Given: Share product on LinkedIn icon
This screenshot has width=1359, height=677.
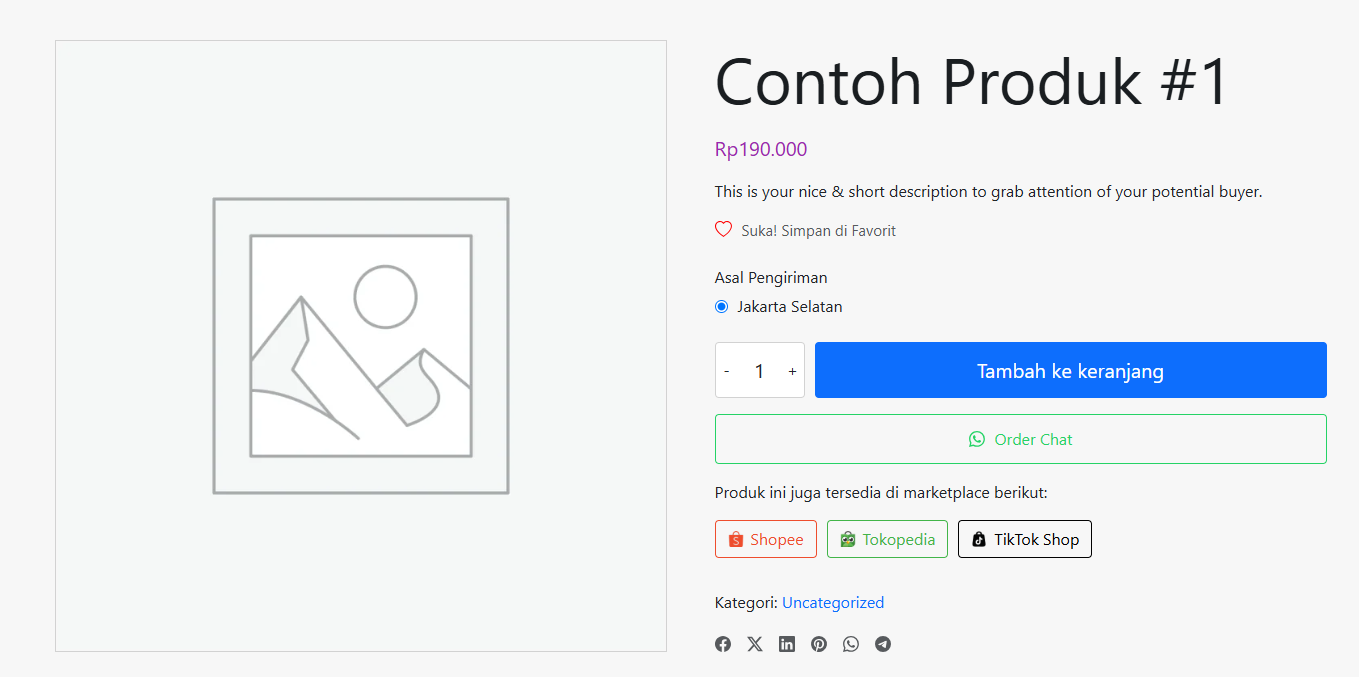Looking at the screenshot, I should pyautogui.click(x=787, y=644).
